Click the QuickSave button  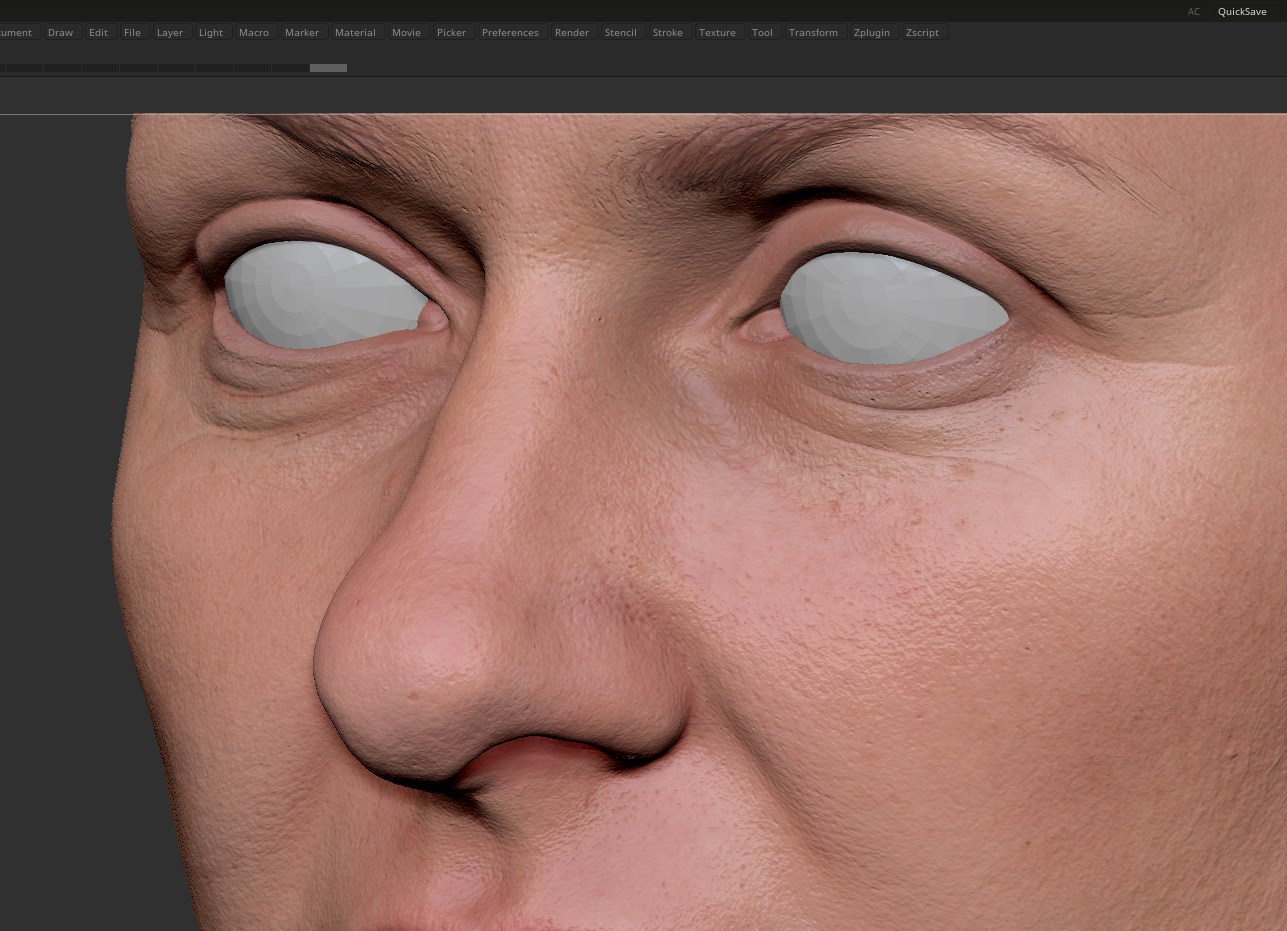click(1242, 12)
